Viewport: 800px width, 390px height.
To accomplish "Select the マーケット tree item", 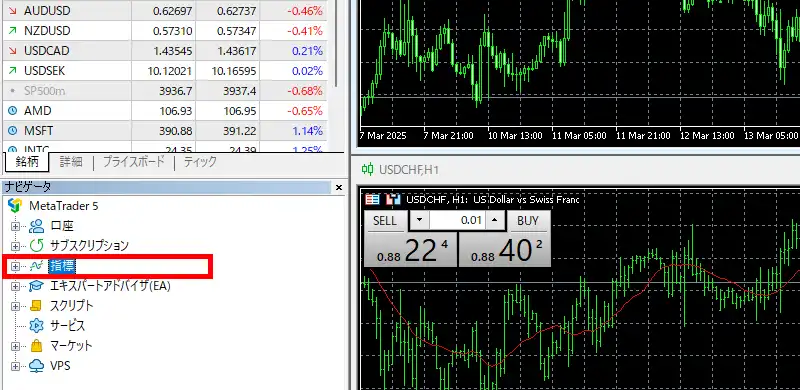I will click(x=71, y=346).
